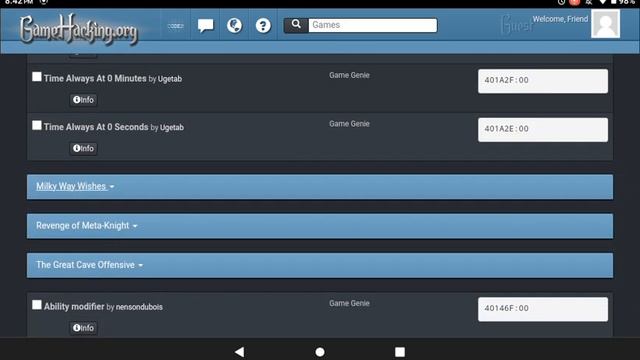Open the Codes menu icon
The height and width of the screenshot is (360, 640).
(x=176, y=26)
